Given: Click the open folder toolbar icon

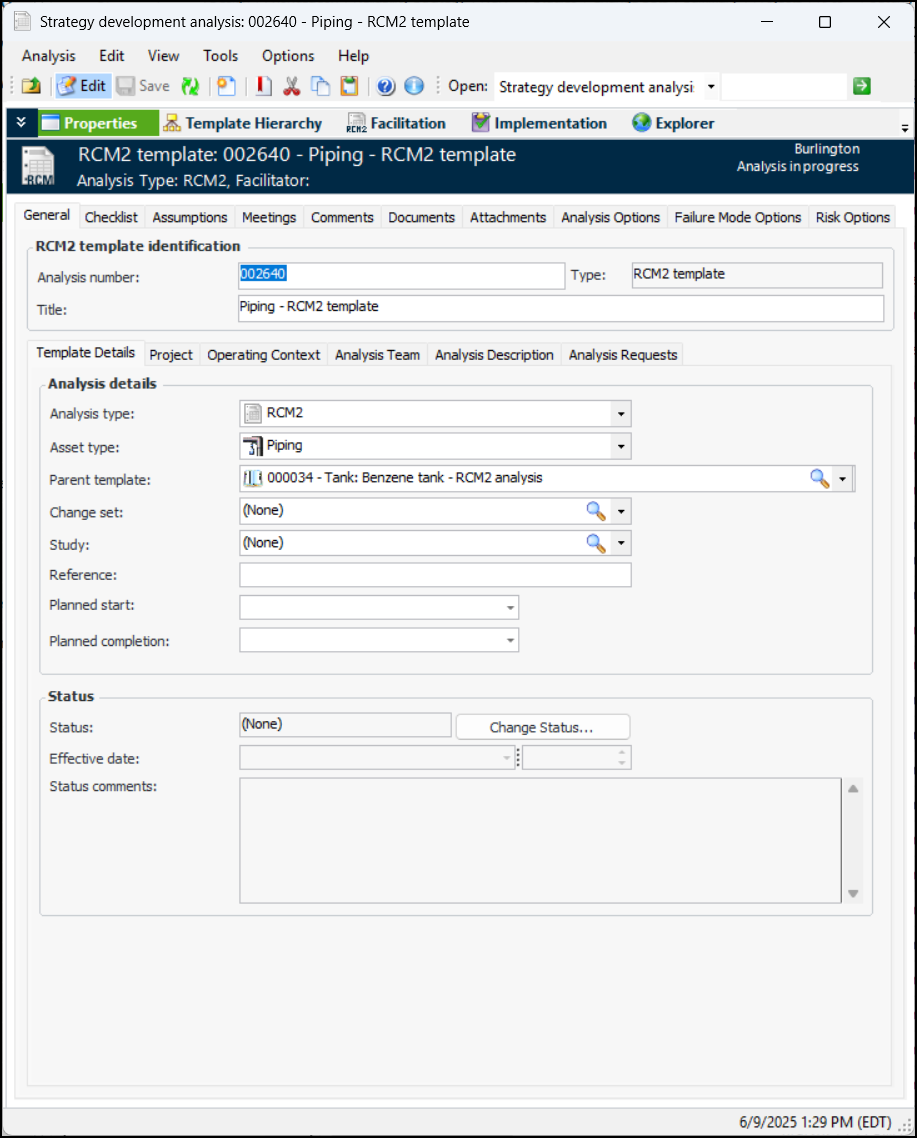Looking at the screenshot, I should pos(31,86).
